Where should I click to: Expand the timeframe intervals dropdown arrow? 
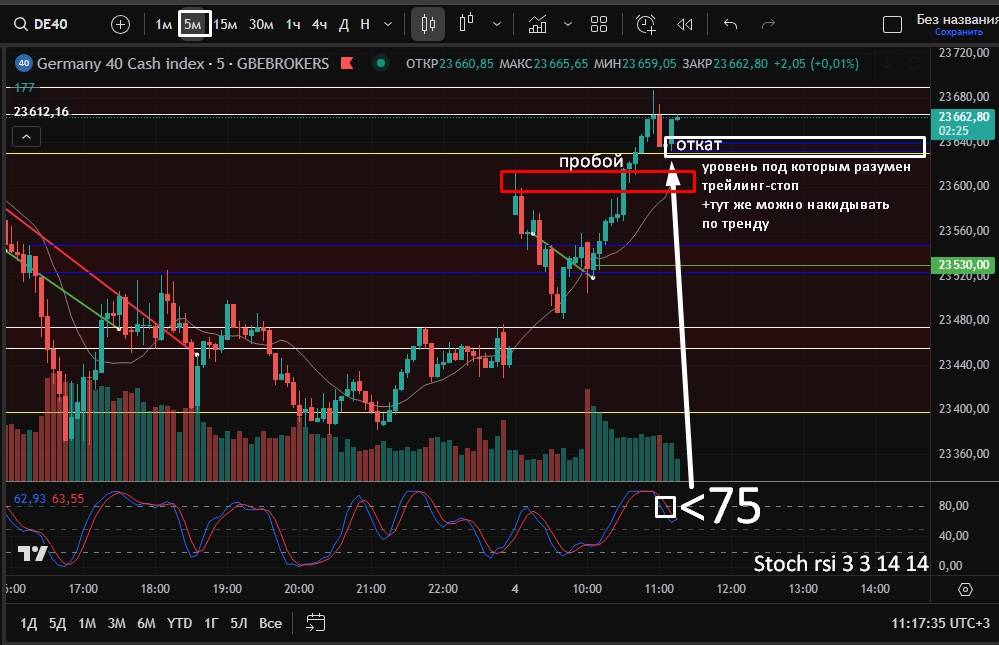(x=389, y=24)
